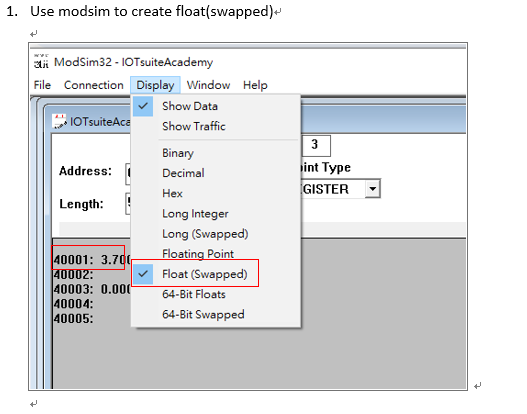Select Decimal display format
Viewport: 527px width, 414px height.
(x=183, y=173)
